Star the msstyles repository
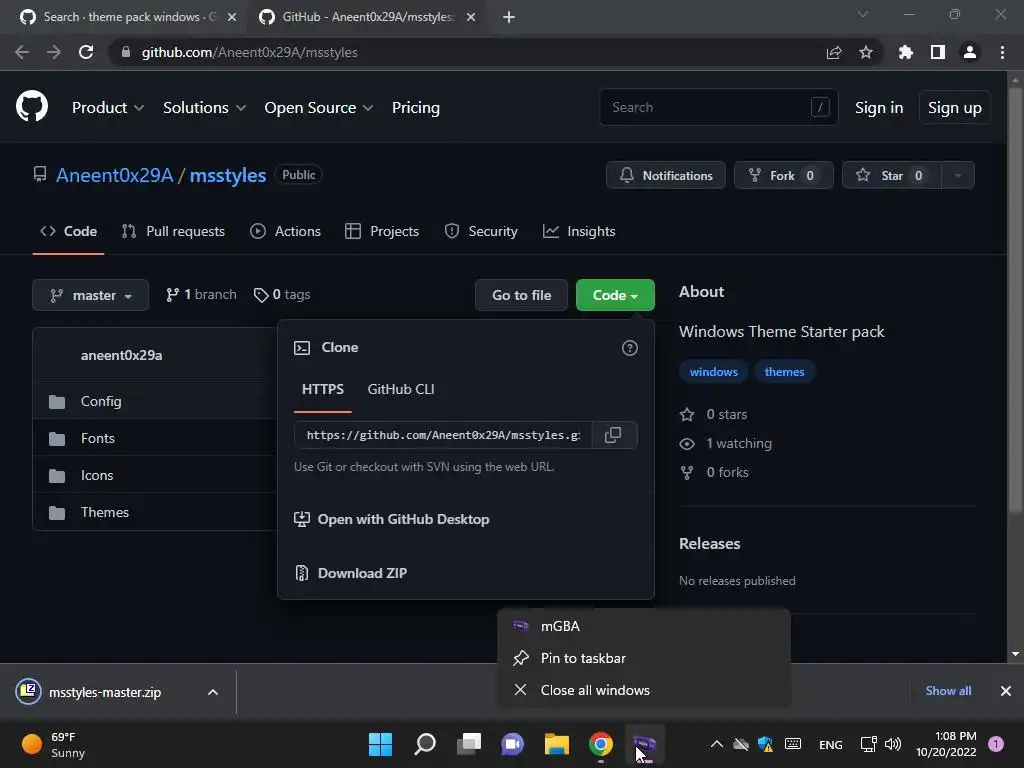 click(892, 175)
